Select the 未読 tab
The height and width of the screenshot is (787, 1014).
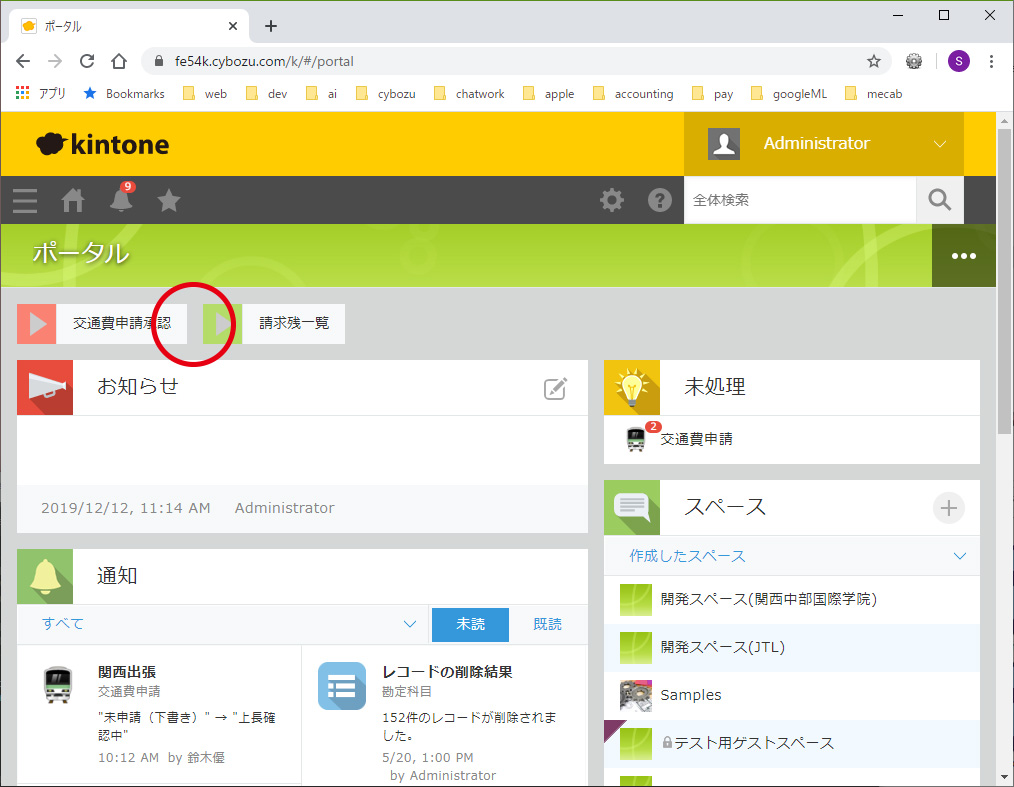point(470,624)
